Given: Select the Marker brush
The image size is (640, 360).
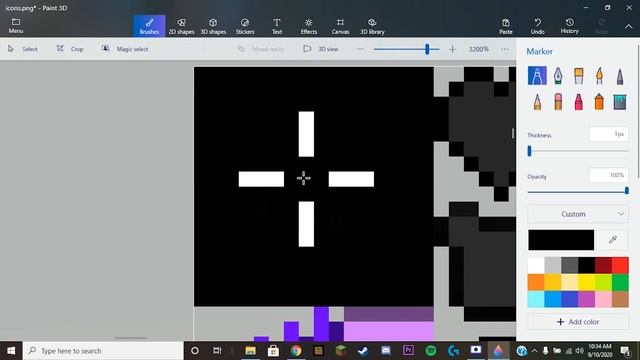Looking at the screenshot, I should tap(537, 76).
